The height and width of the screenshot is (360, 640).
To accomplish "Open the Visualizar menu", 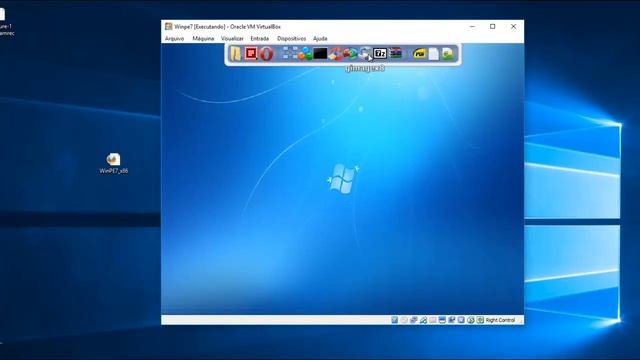I will coord(232,38).
